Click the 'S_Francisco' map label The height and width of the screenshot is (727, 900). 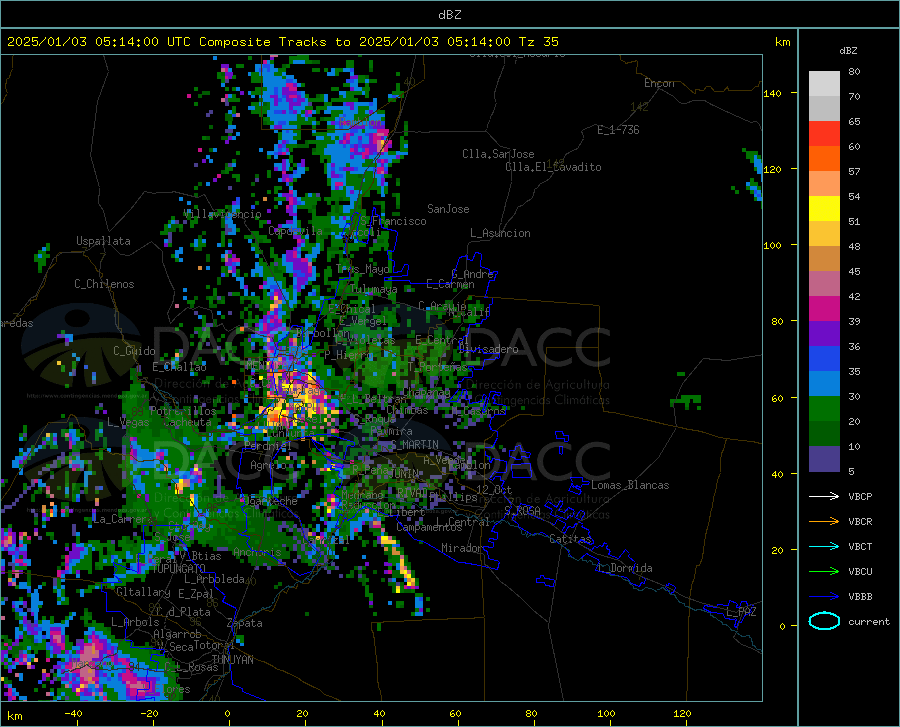click(x=394, y=221)
